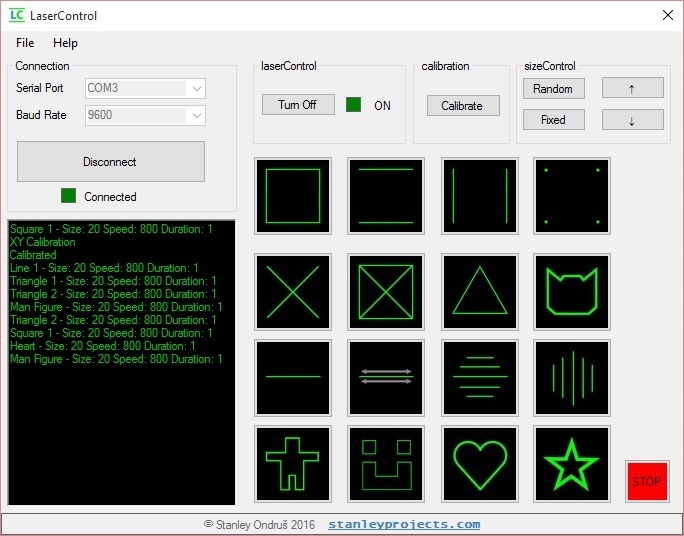Click the LC application logo icon
The height and width of the screenshot is (536, 684).
(17, 15)
